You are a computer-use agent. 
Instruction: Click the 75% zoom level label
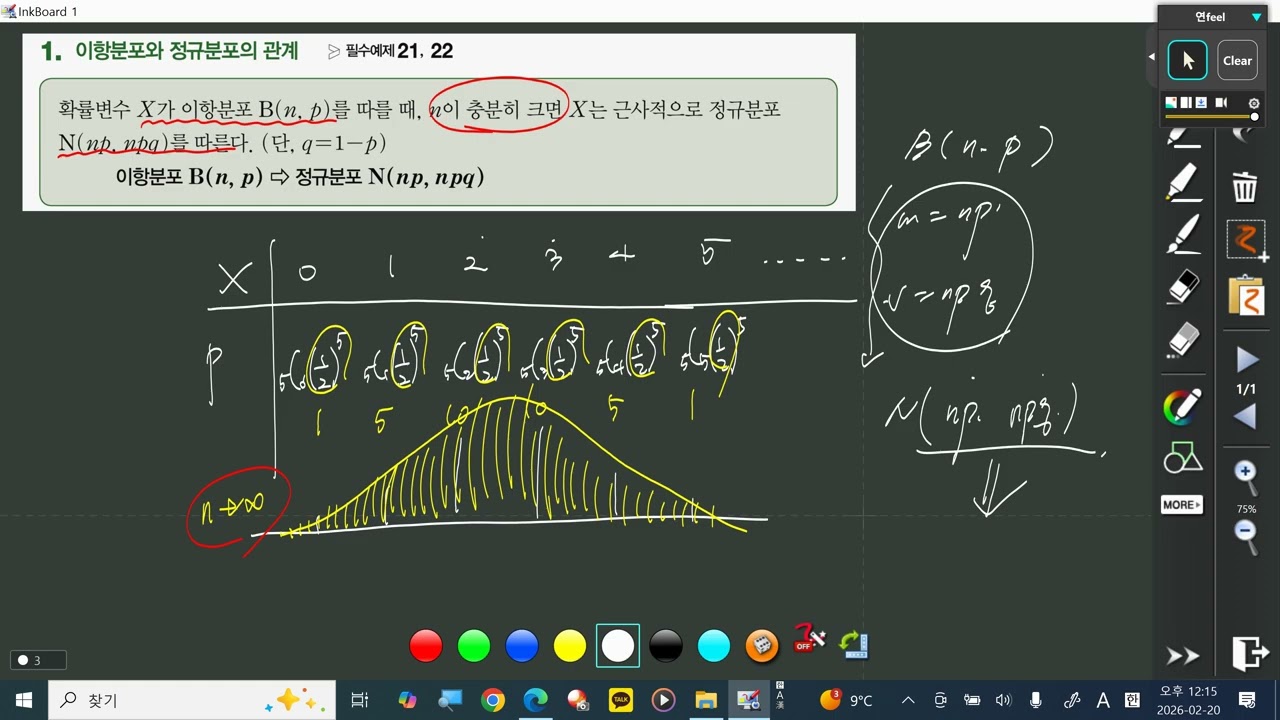[1246, 509]
